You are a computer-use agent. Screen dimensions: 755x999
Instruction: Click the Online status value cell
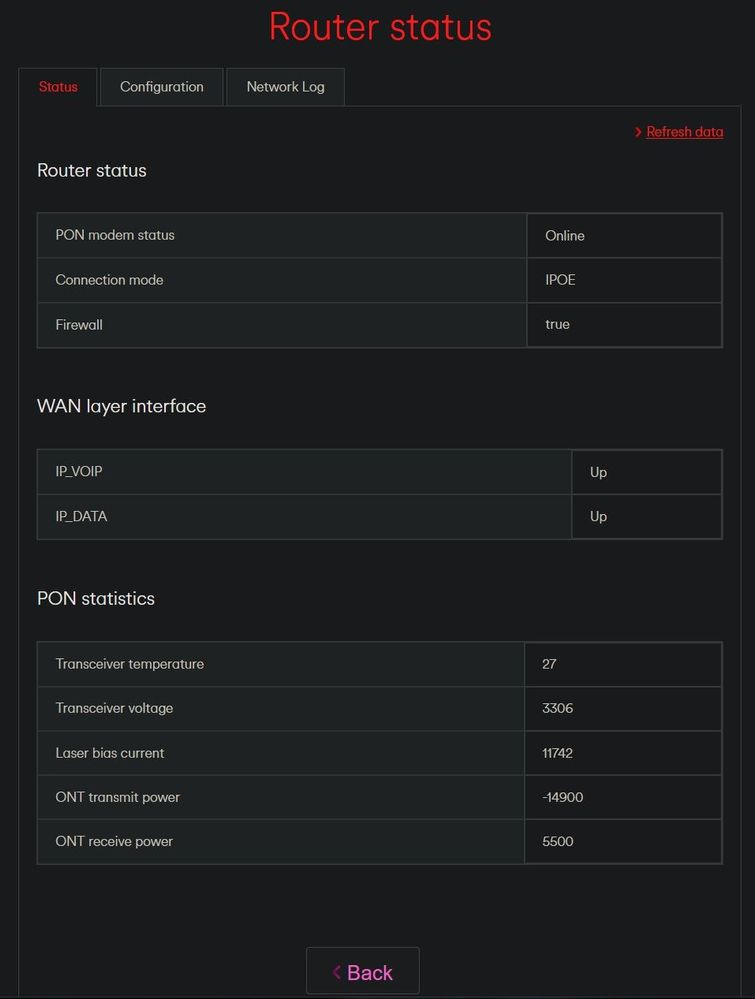pos(624,236)
